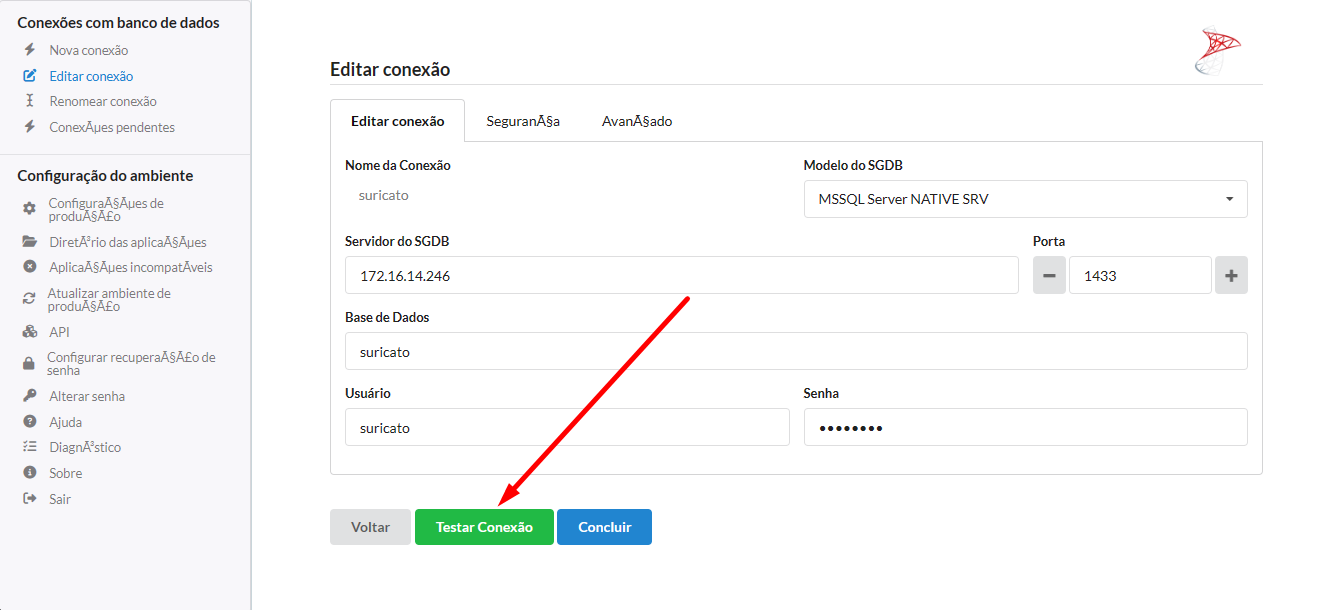Open the Modelo do SGDB dropdown
The image size is (1336, 610).
(1025, 199)
